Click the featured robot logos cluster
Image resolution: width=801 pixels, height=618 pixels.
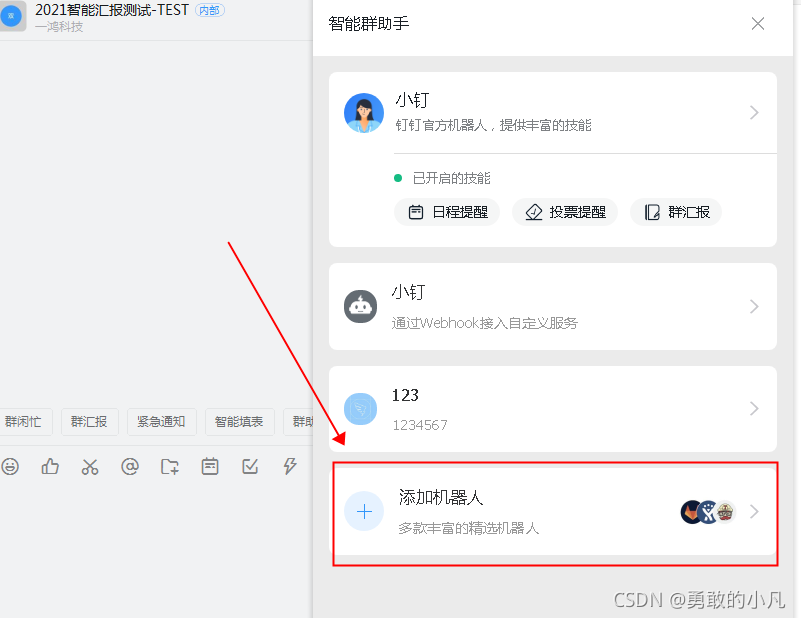[708, 512]
